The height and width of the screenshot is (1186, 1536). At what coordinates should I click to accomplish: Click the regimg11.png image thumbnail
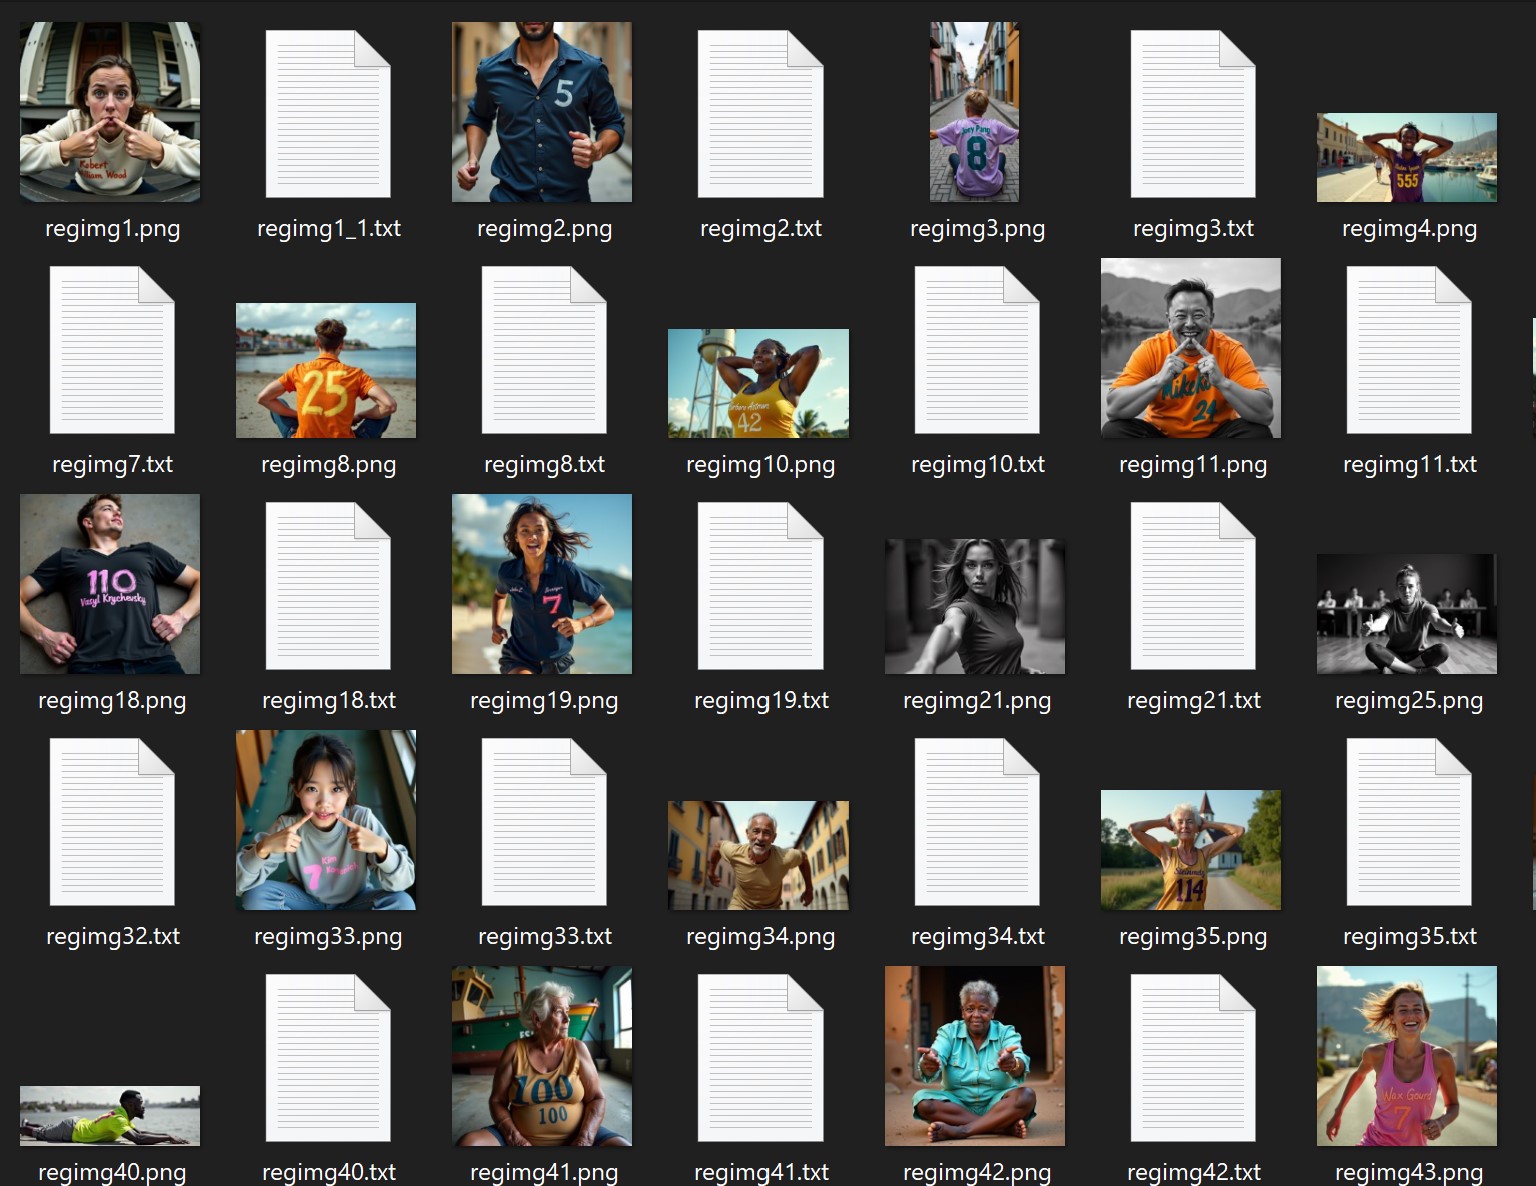point(1191,348)
